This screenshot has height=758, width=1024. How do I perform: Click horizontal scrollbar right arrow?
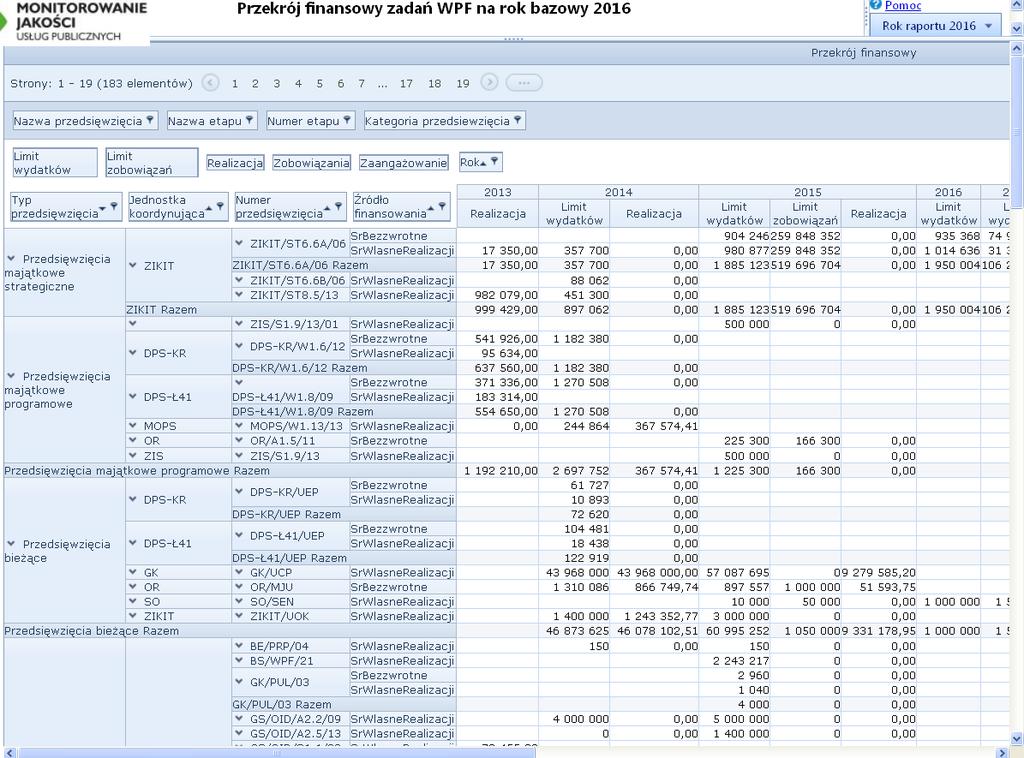click(1002, 753)
